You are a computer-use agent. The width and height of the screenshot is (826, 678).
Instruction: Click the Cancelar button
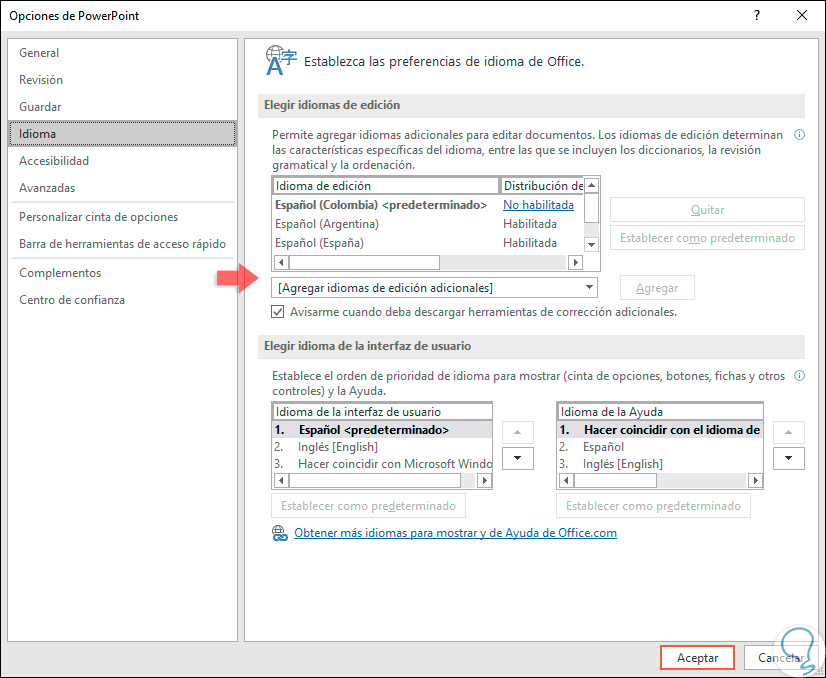click(x=781, y=657)
